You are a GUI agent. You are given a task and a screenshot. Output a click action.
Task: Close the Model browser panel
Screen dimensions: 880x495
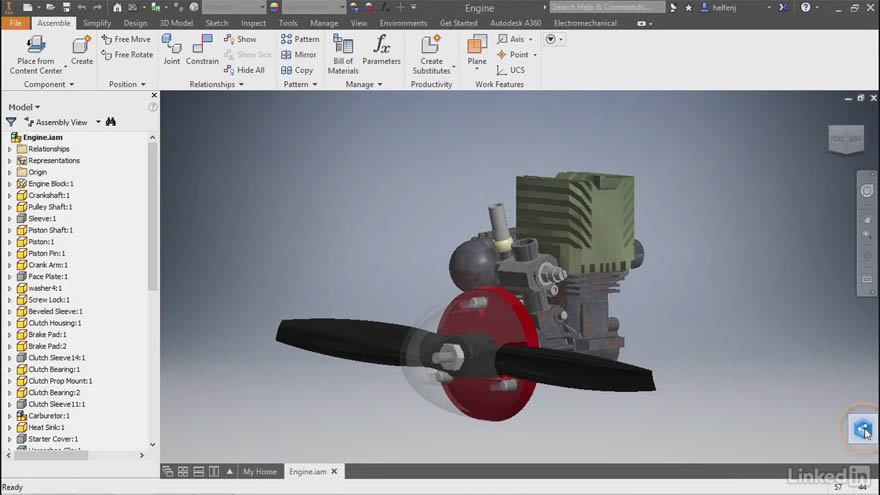[154, 95]
